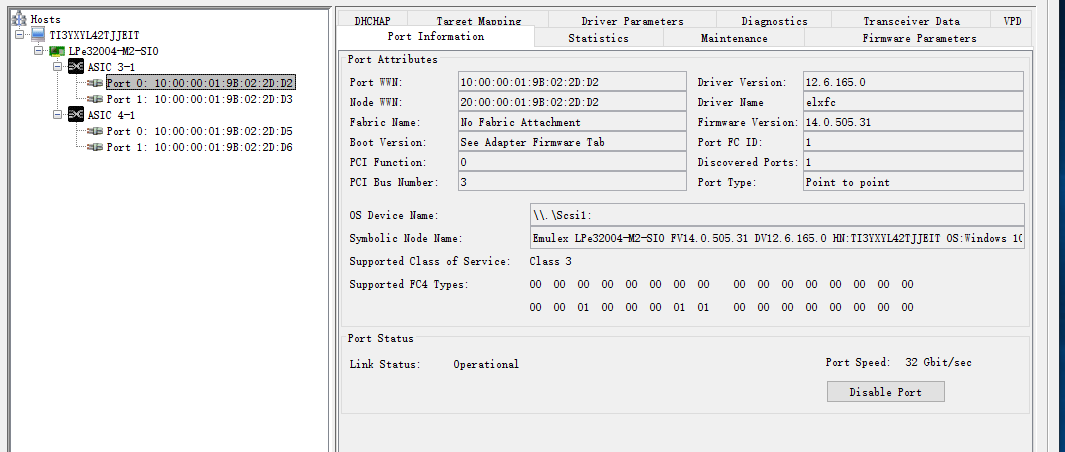Click the ASIC 3-1 chip icon
The width and height of the screenshot is (1065, 452).
point(76,67)
